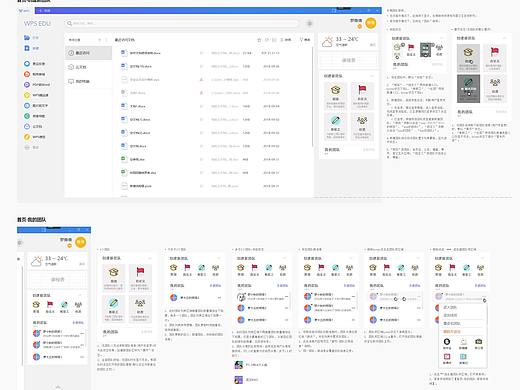This screenshot has width=520, height=390.
Task: Open the purple PDF-to-Word sidebar tool
Action: (27, 85)
